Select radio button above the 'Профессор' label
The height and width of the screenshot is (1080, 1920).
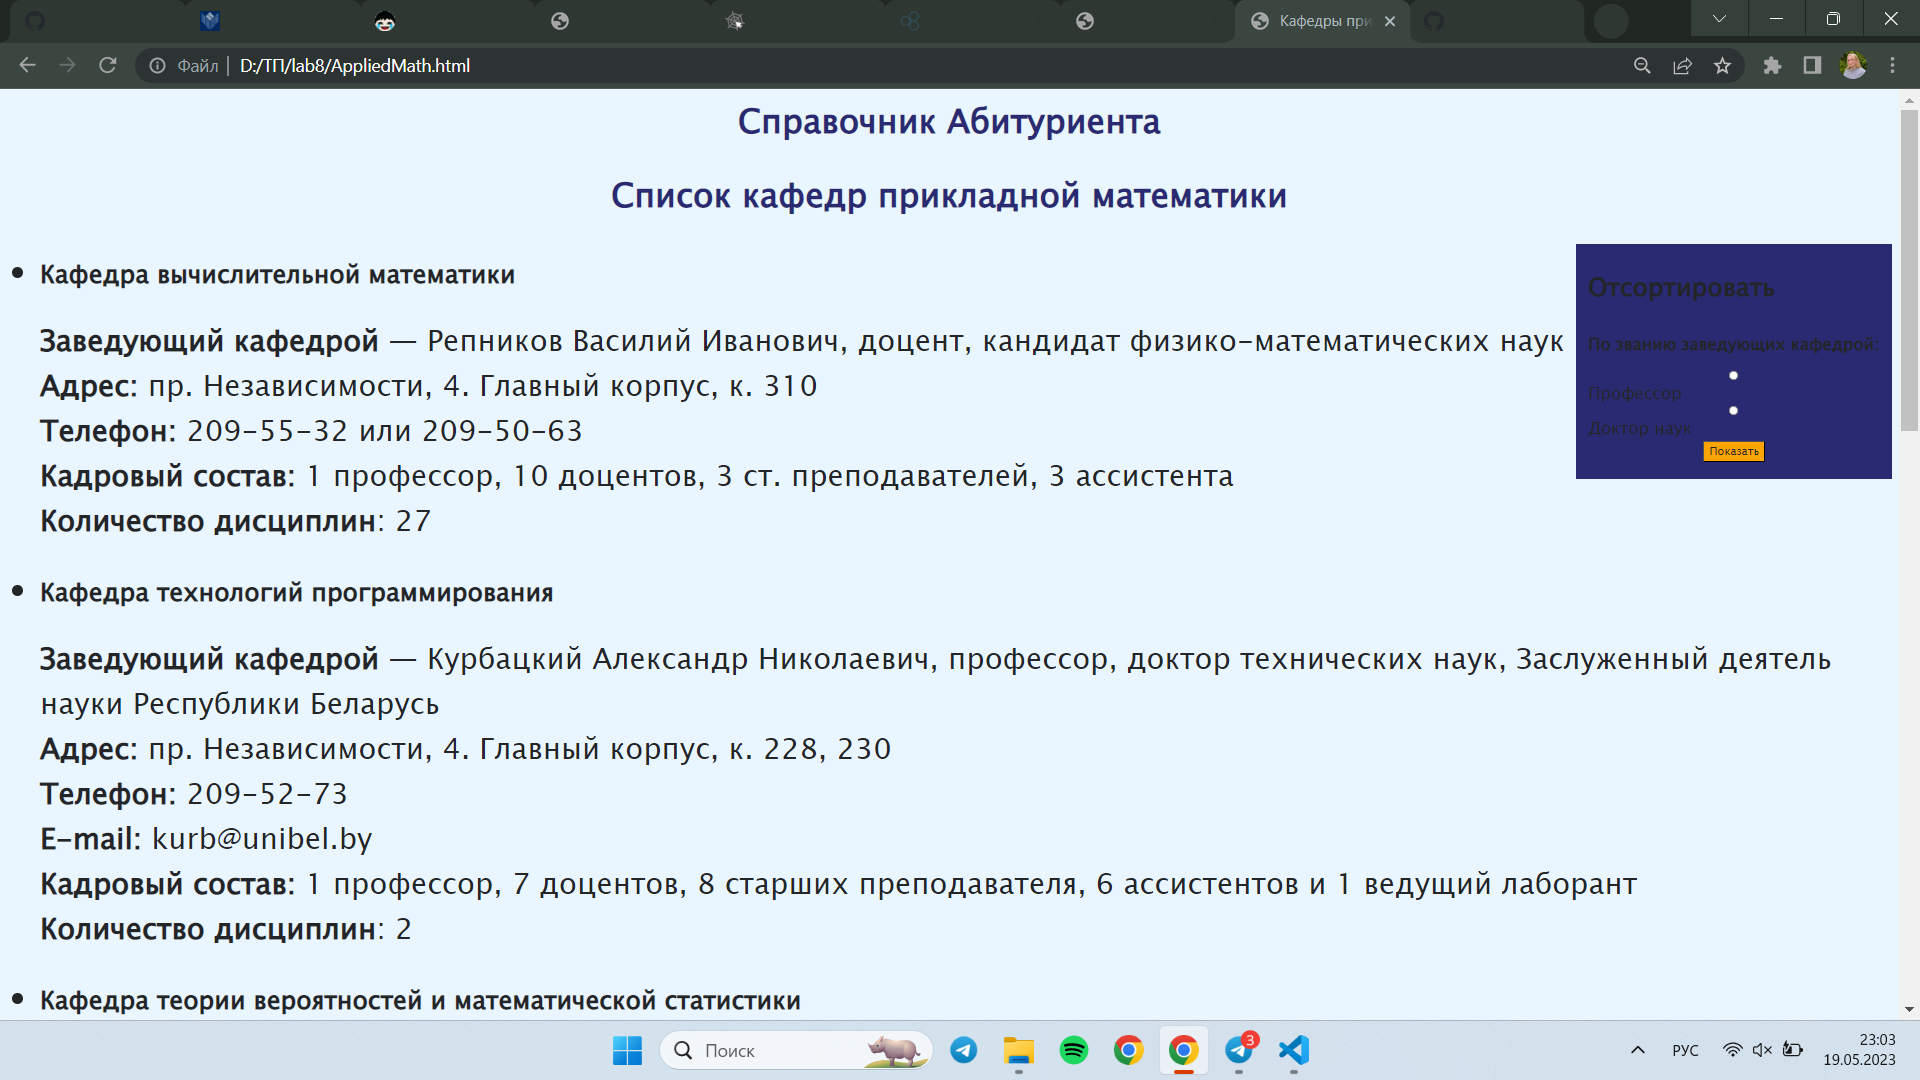click(x=1733, y=376)
